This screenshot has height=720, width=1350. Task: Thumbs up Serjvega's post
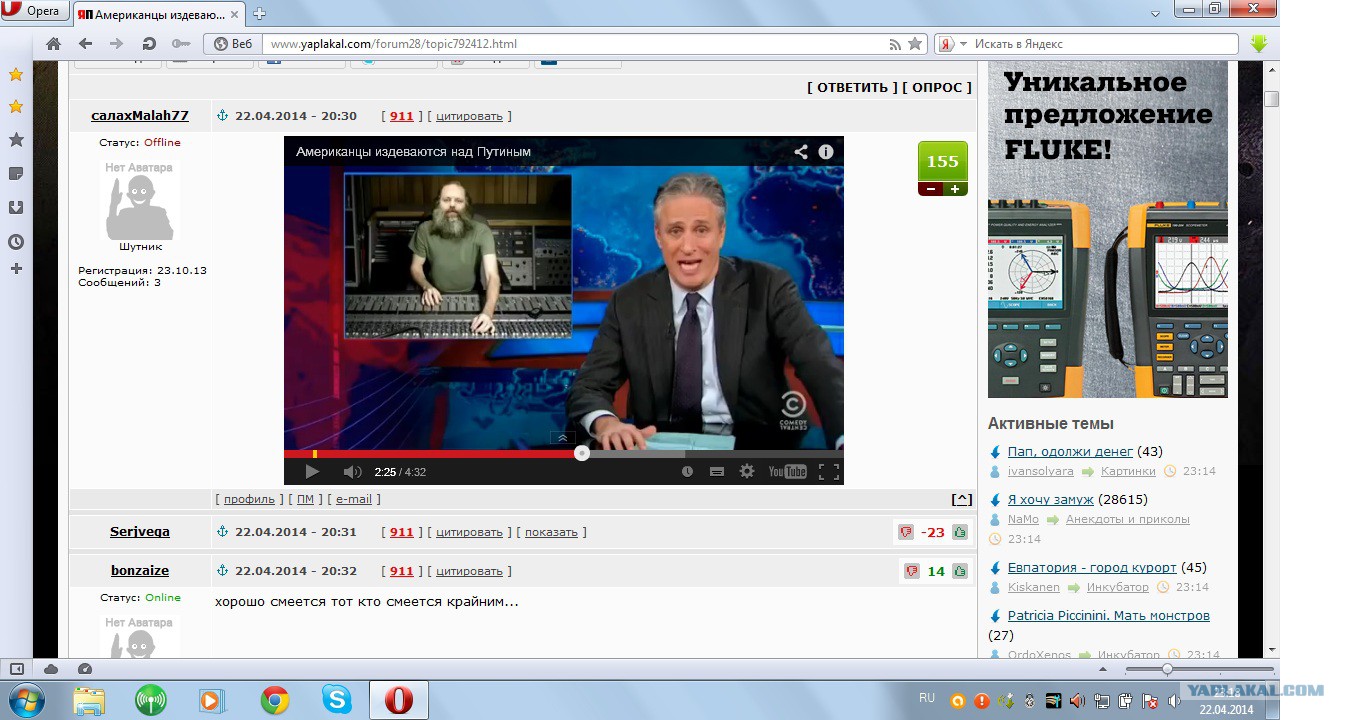click(960, 532)
